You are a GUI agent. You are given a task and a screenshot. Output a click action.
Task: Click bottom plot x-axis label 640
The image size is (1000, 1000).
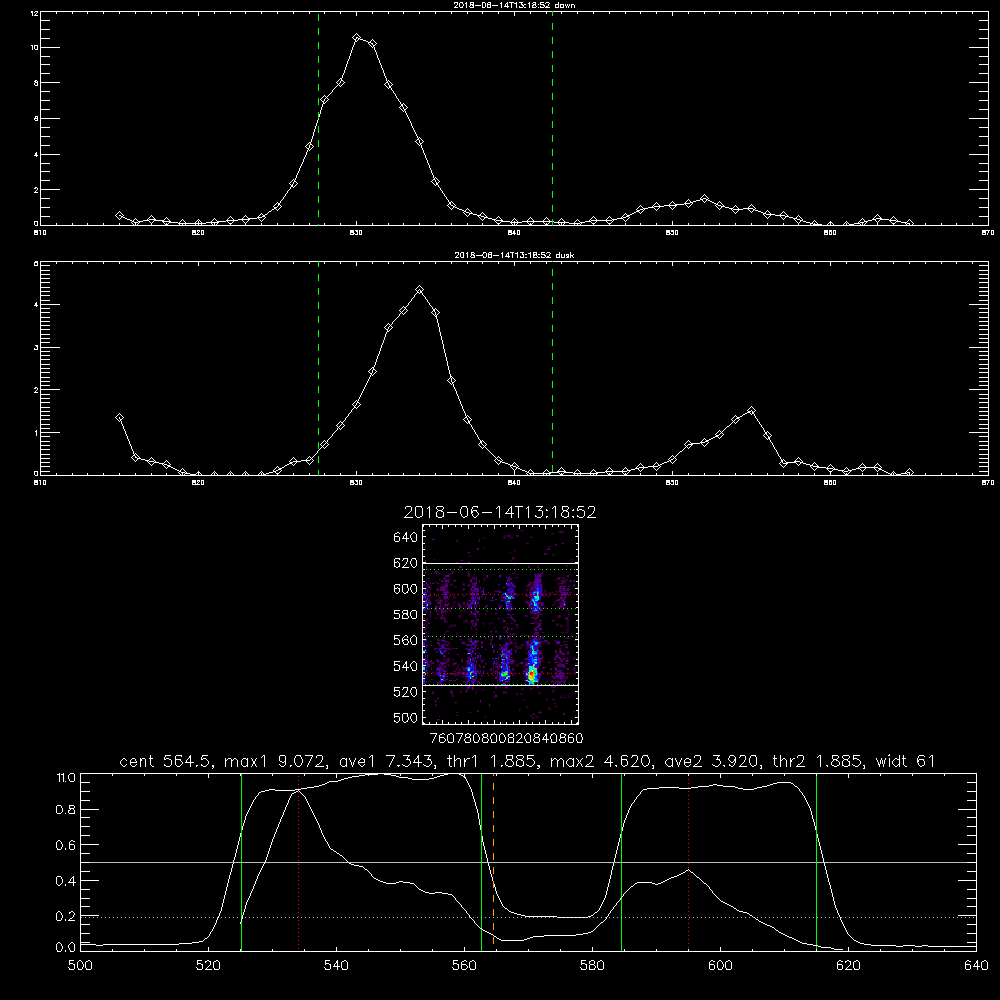tap(976, 966)
